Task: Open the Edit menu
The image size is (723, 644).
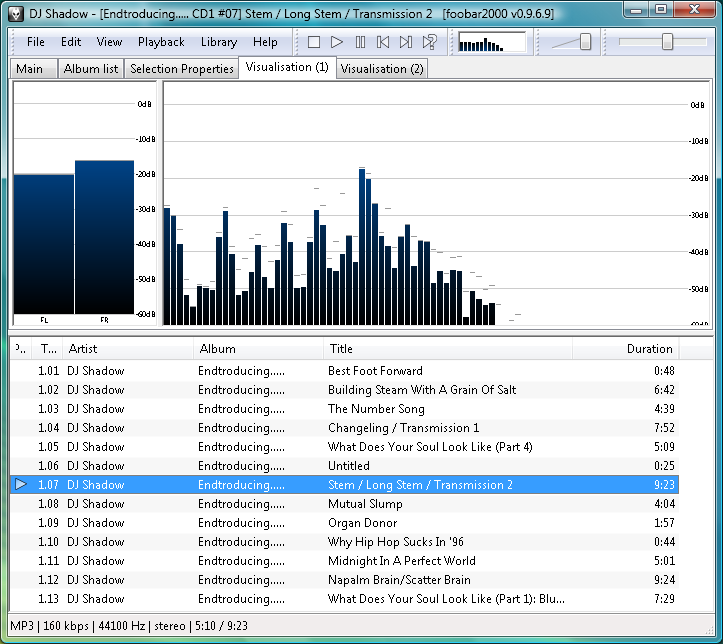Action: [x=71, y=42]
